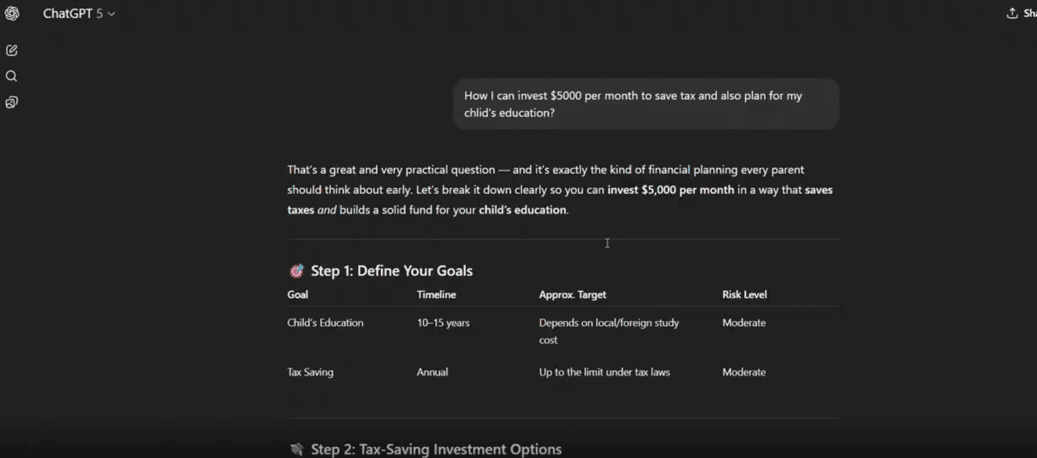This screenshot has width=1037, height=458.
Task: Click the Timeline column header
Action: (436, 295)
